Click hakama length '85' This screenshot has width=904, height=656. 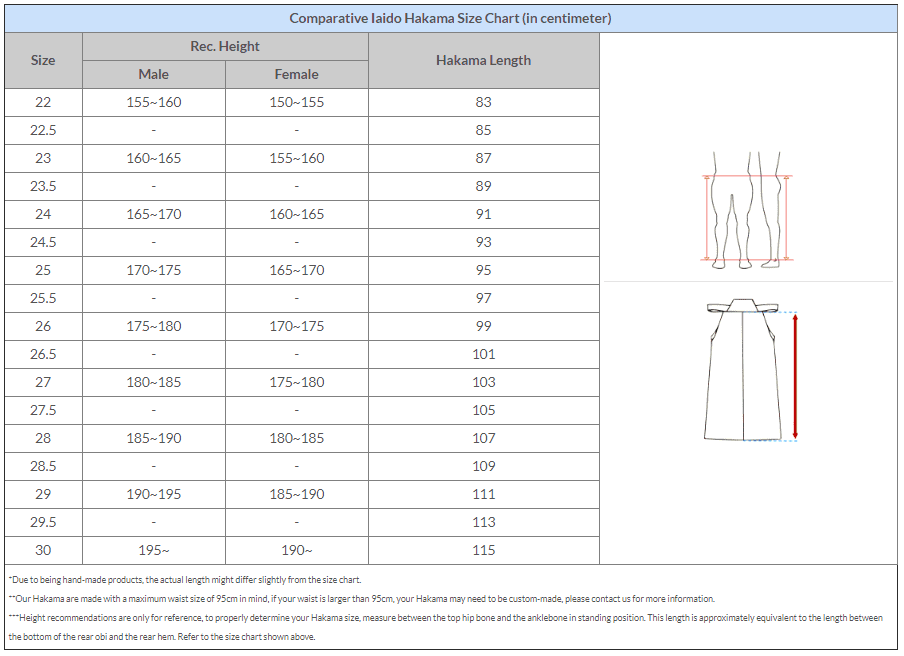click(484, 130)
